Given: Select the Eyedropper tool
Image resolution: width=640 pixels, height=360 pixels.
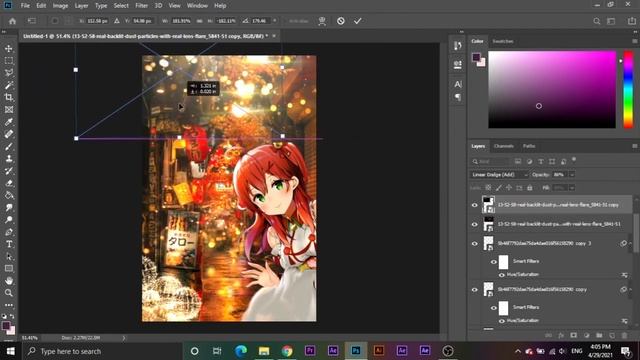Looking at the screenshot, I should pos(9,122).
